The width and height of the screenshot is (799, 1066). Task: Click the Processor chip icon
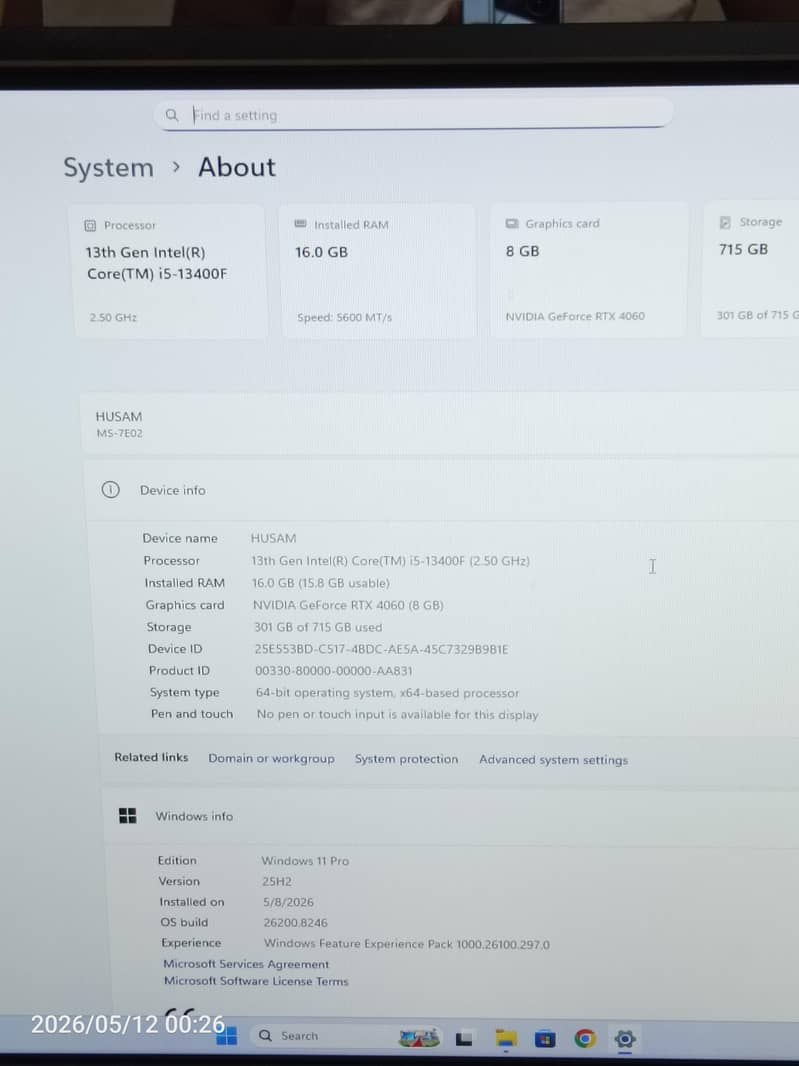pyautogui.click(x=90, y=226)
